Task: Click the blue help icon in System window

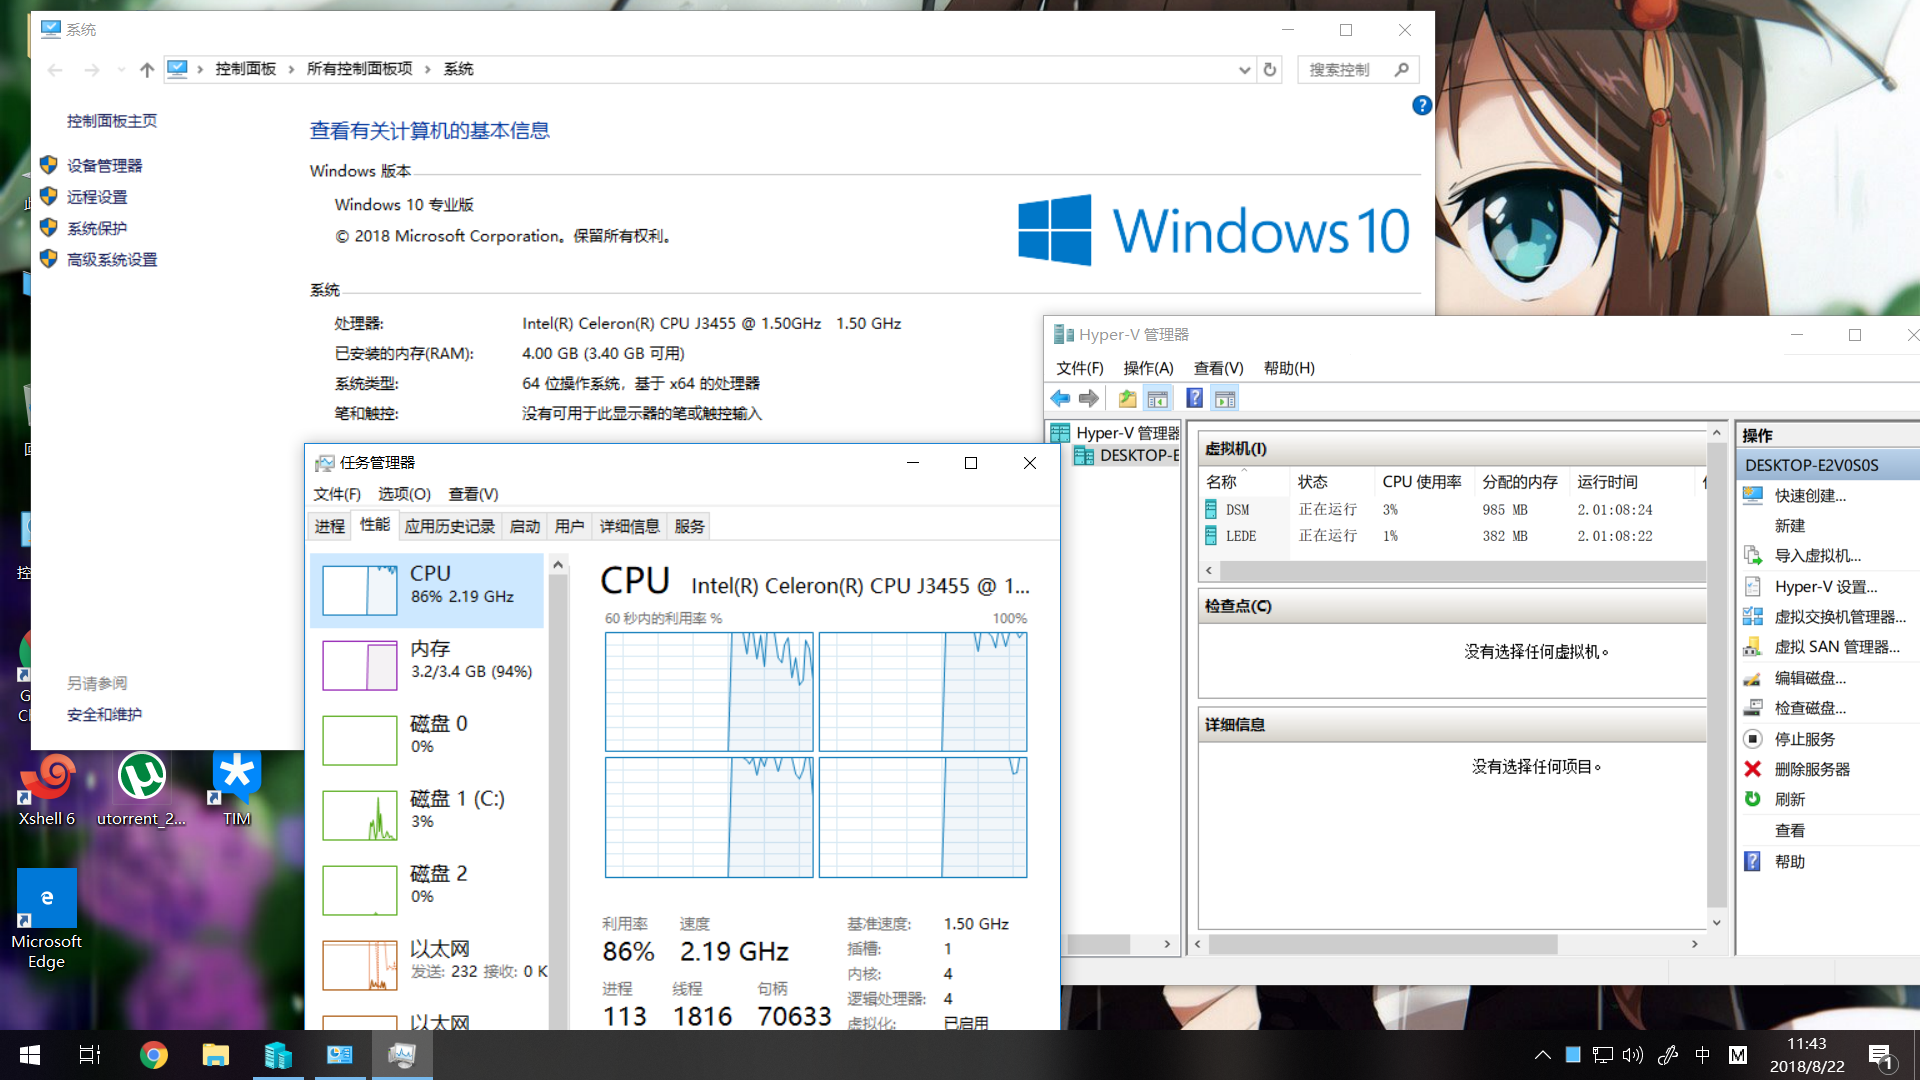Action: coord(1422,105)
